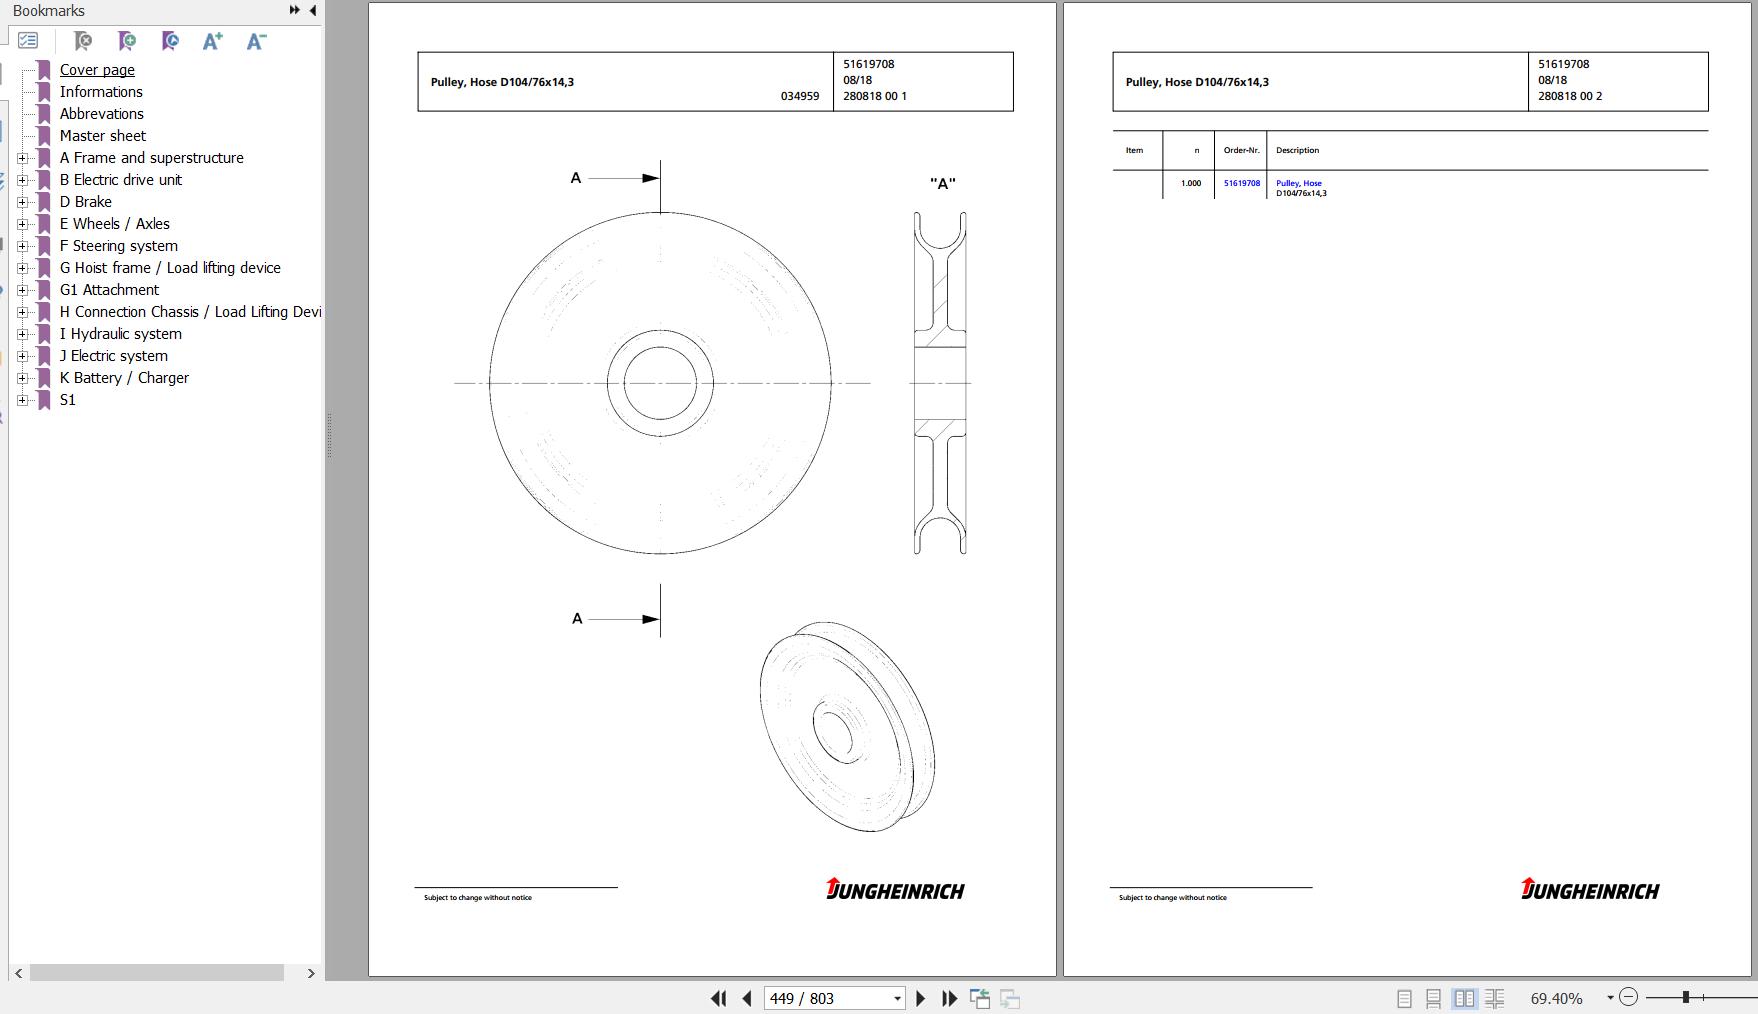Expand H Connection Chassis bookmark
Viewport: 1758px width, 1014px height.
tap(23, 312)
